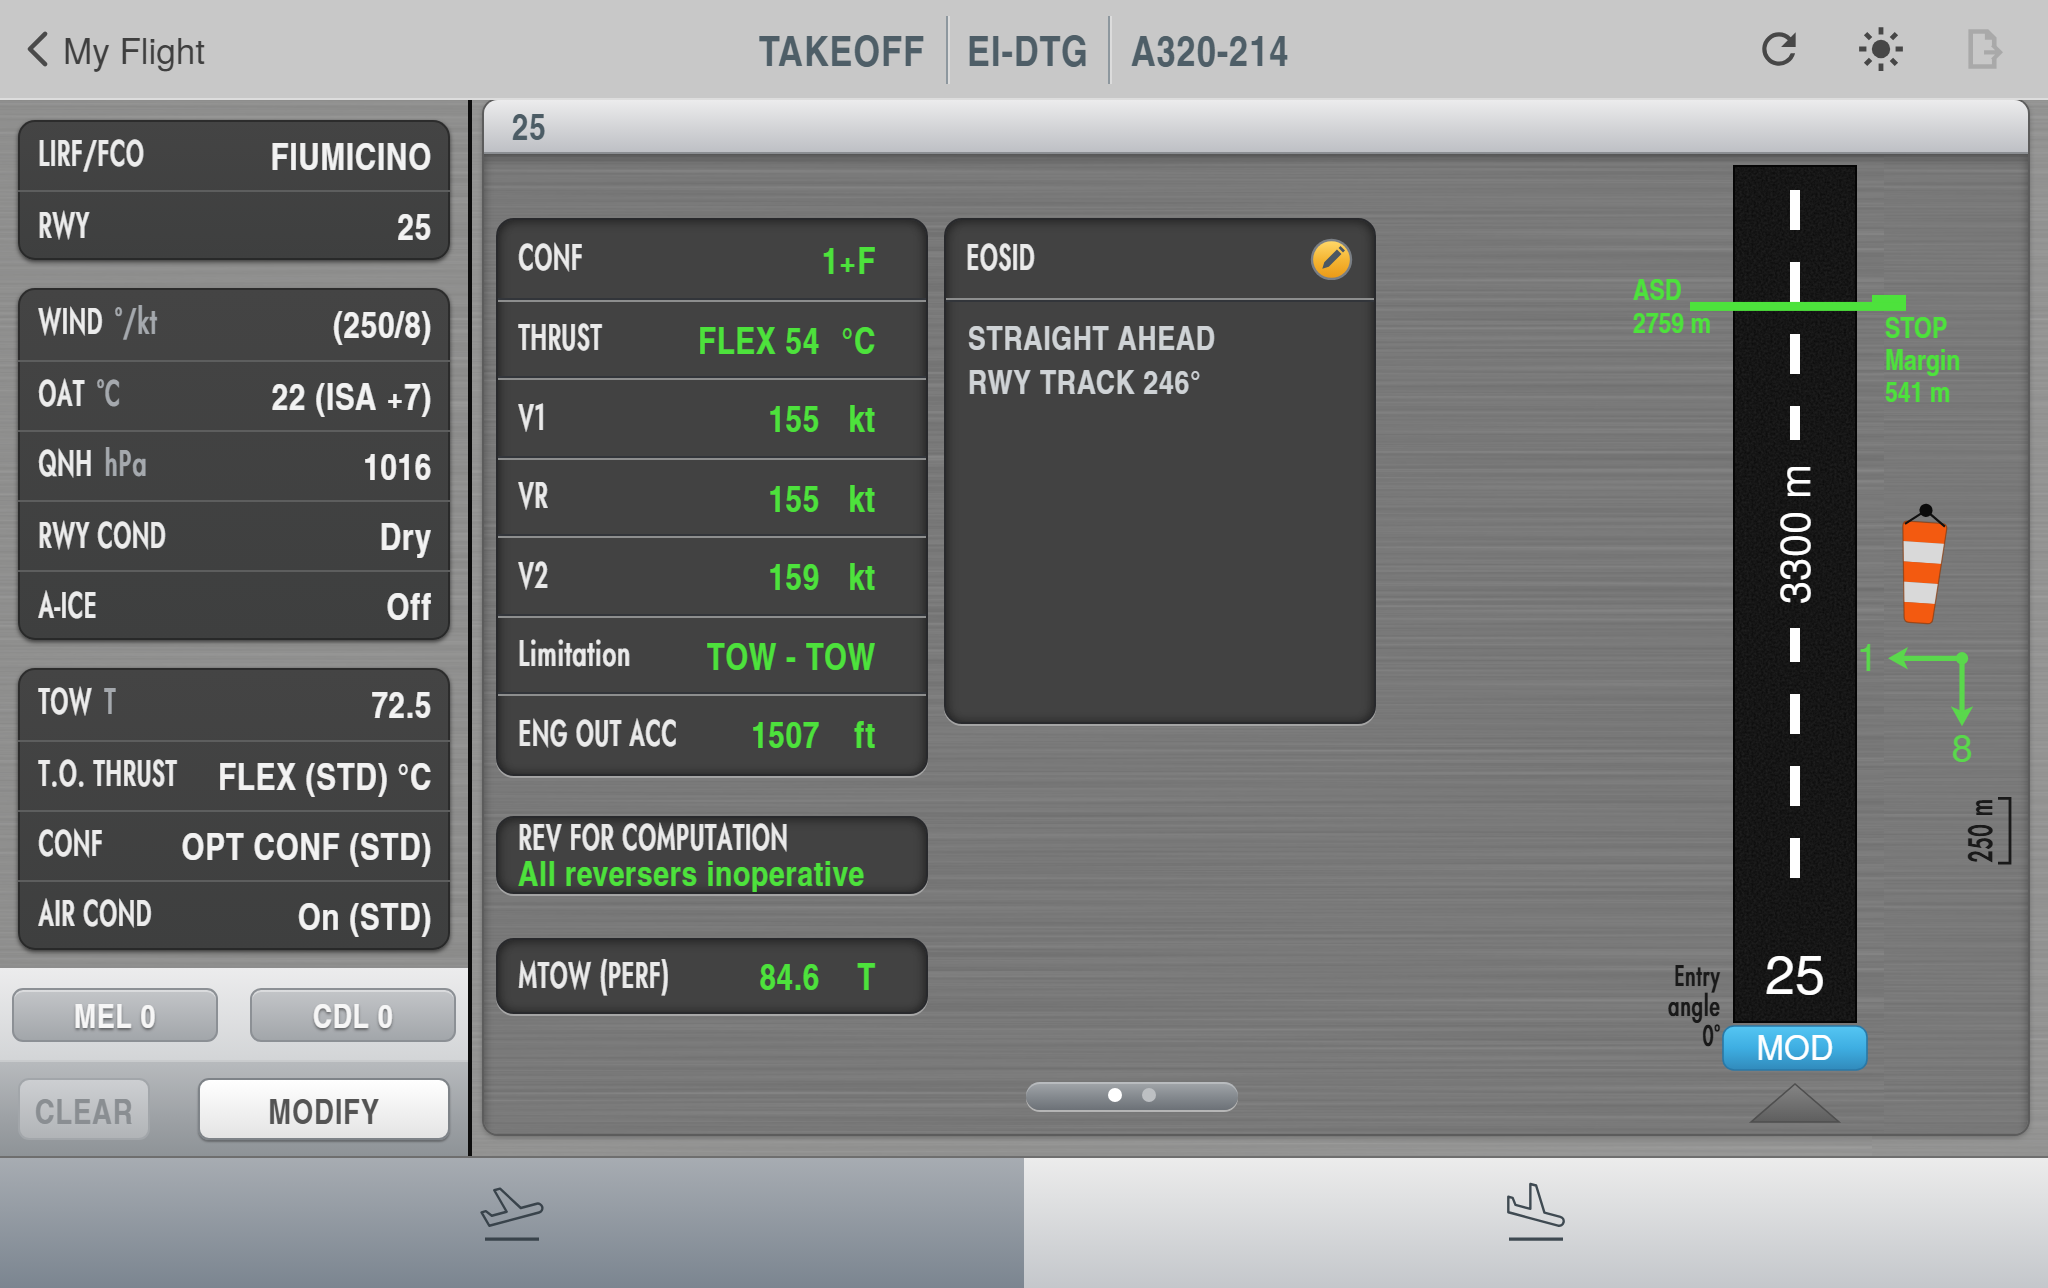
Task: Click the V1 155 kt value
Action: [711, 419]
